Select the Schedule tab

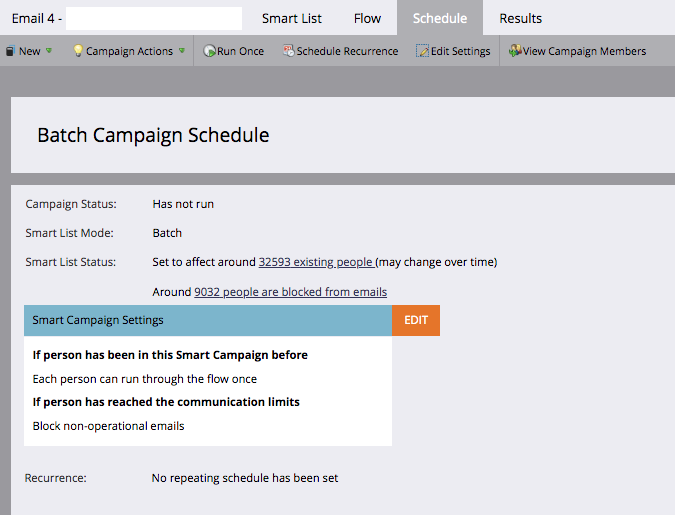439,18
